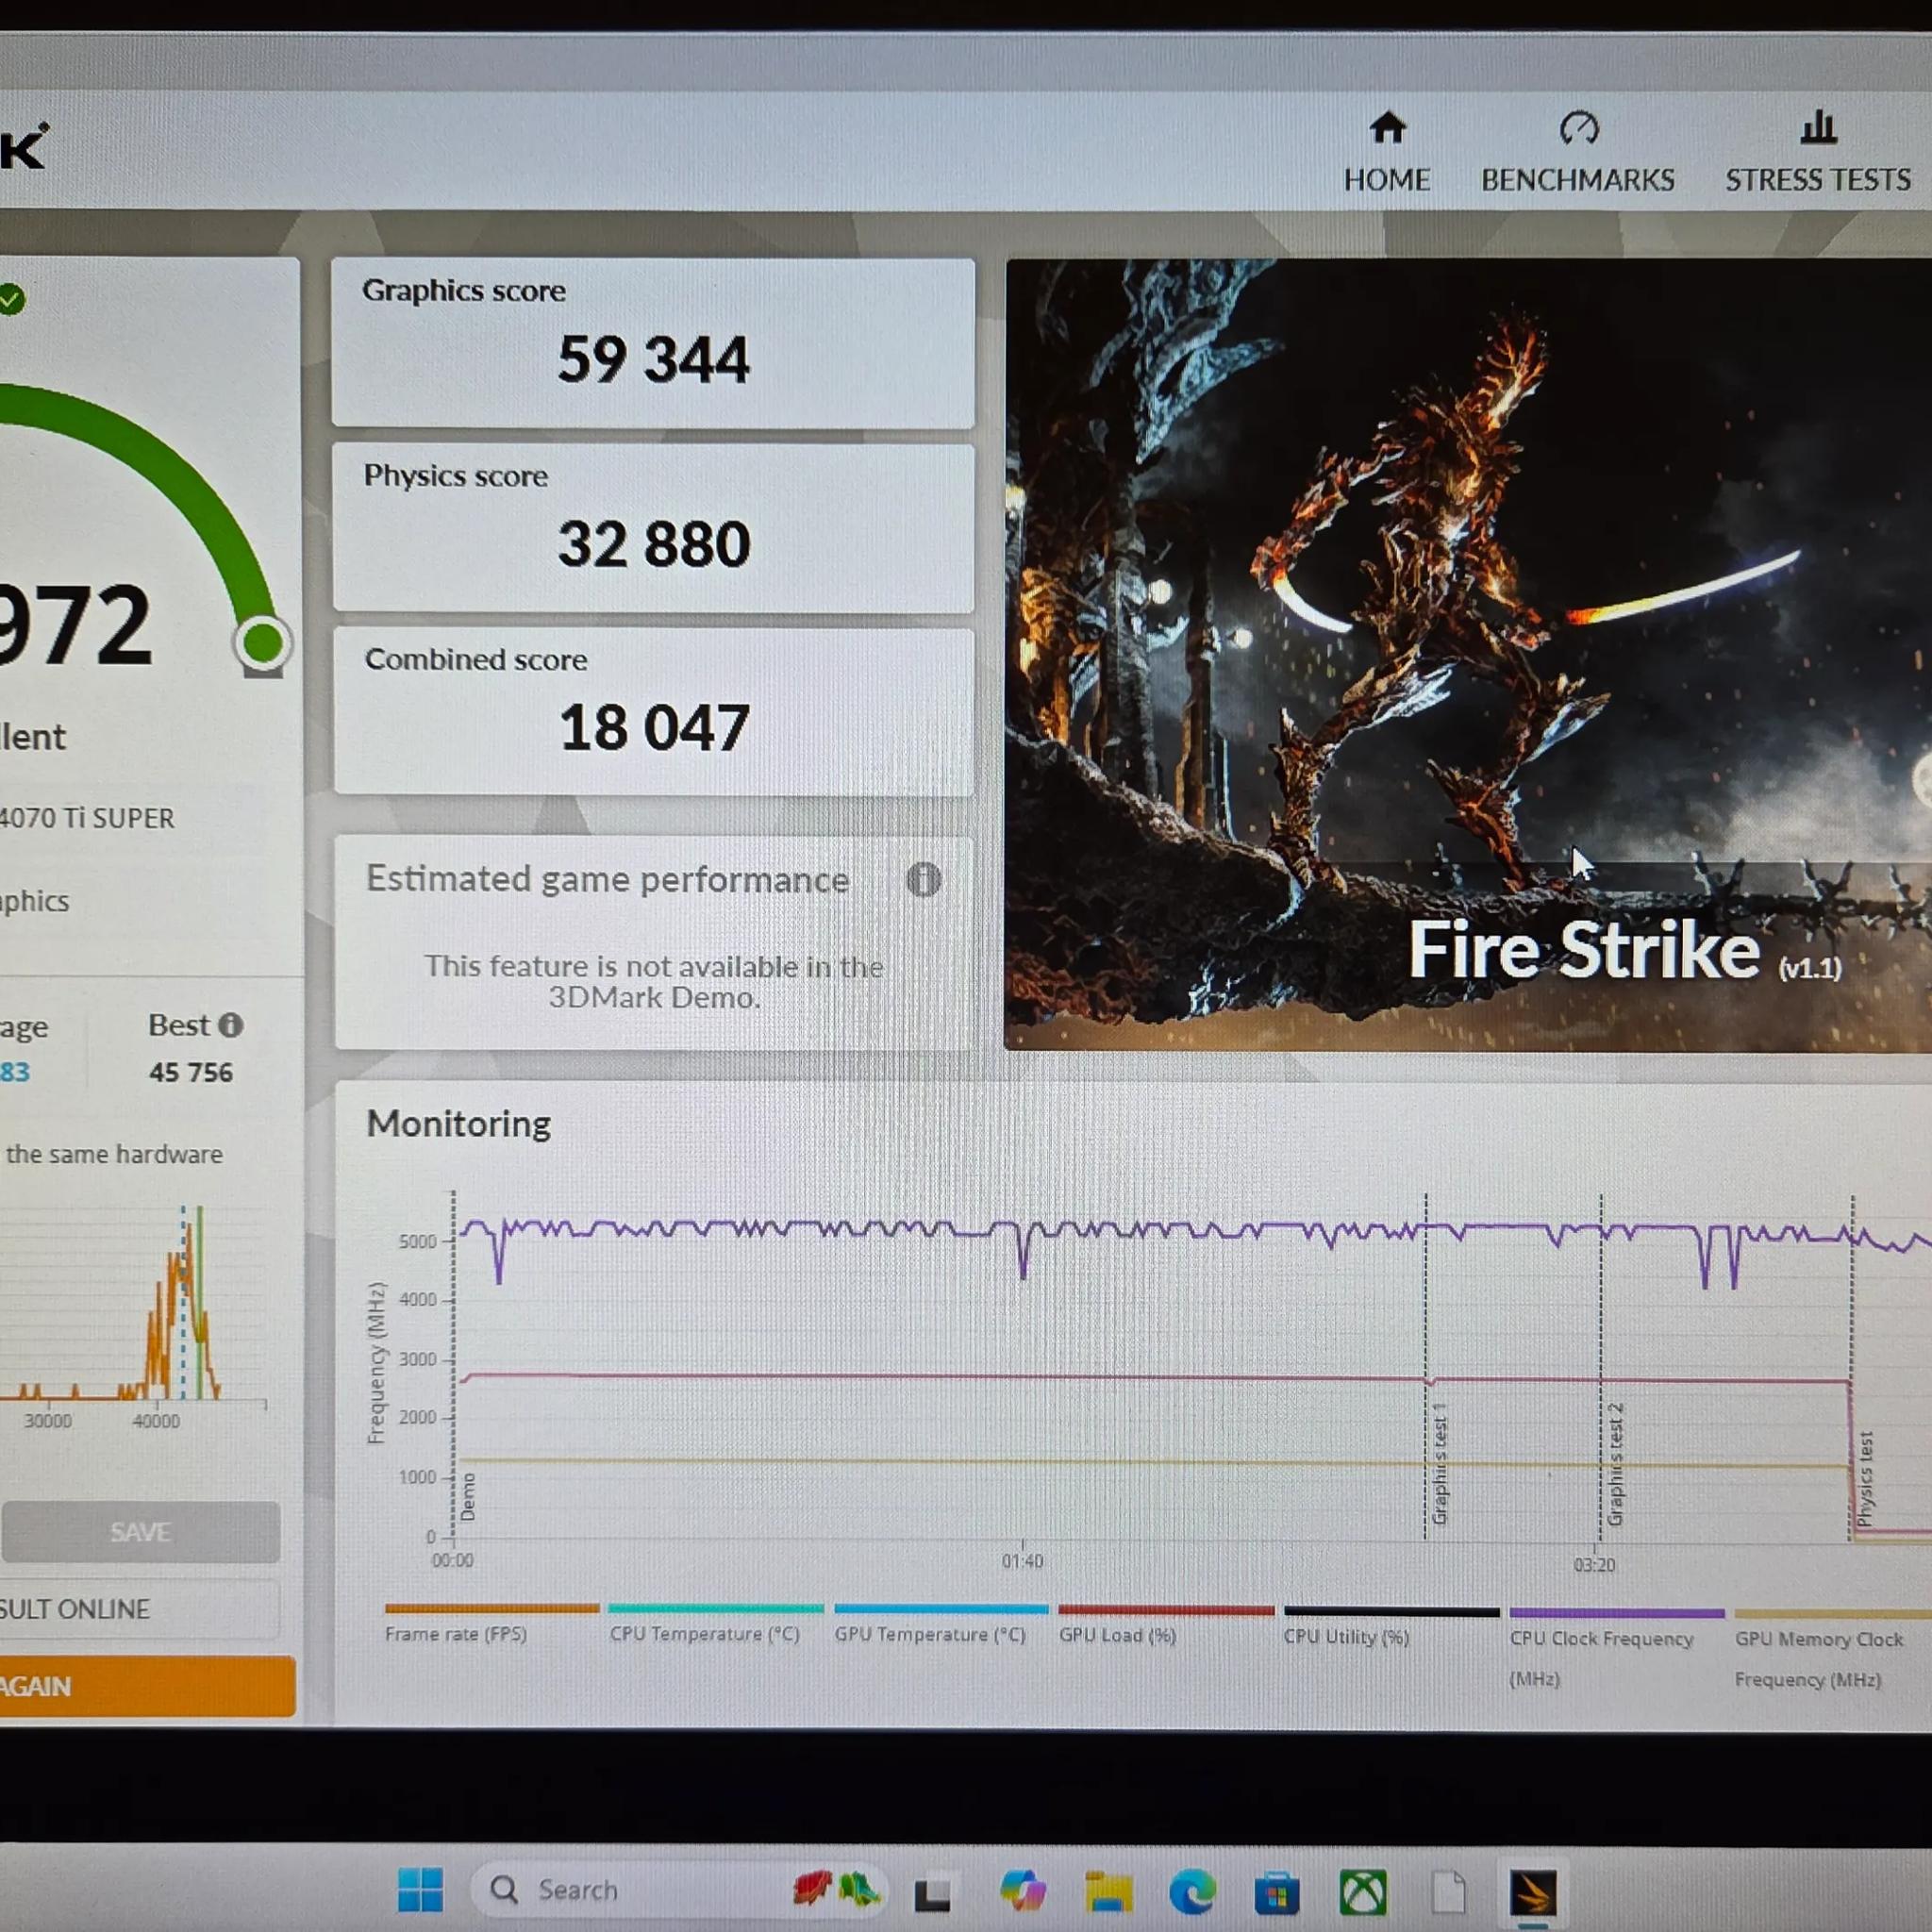The width and height of the screenshot is (1932, 1932).
Task: Click the score distribution histogram
Action: tap(133, 1305)
